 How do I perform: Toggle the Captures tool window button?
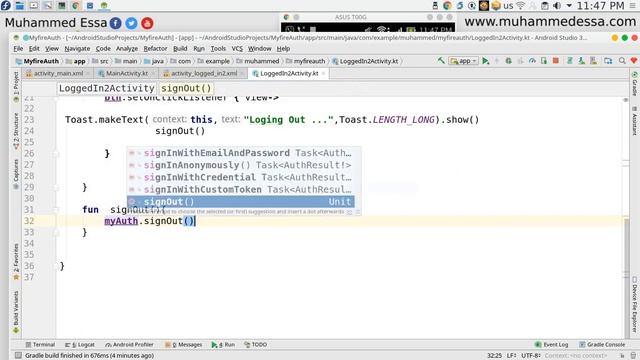(x=16, y=174)
